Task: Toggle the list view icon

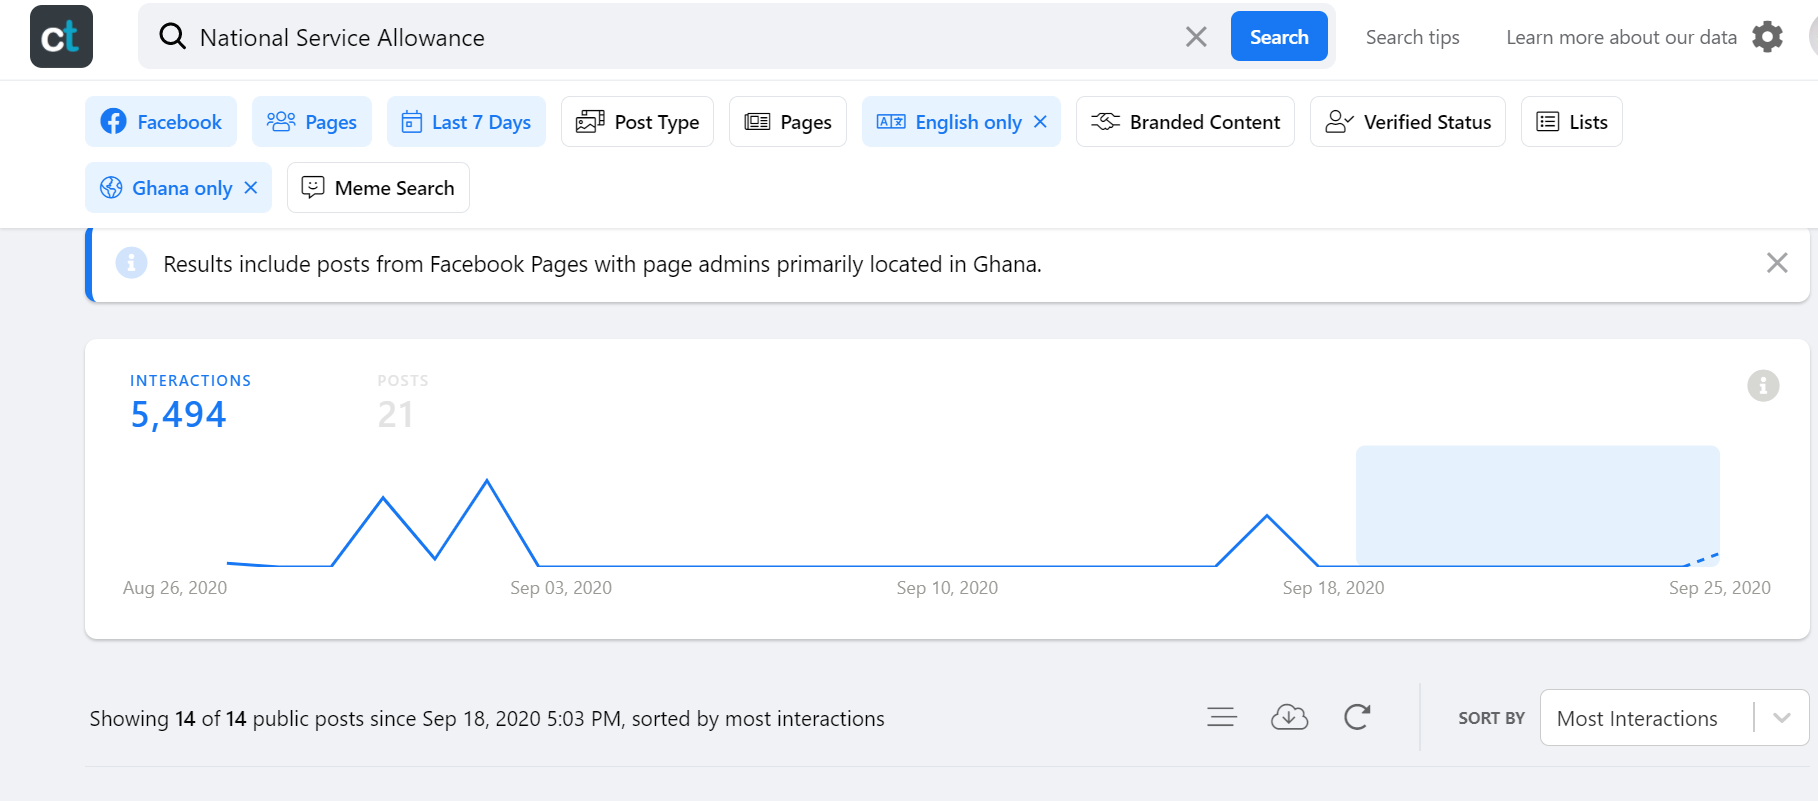Action: pos(1222,717)
